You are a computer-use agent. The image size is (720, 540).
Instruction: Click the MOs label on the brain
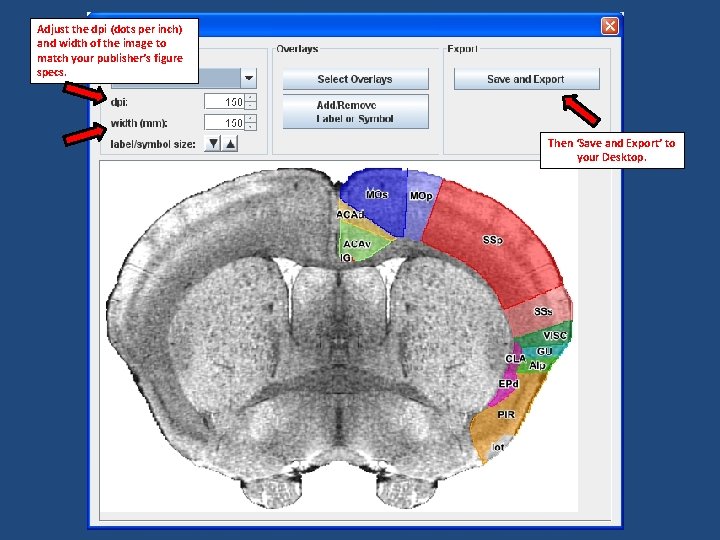377,195
